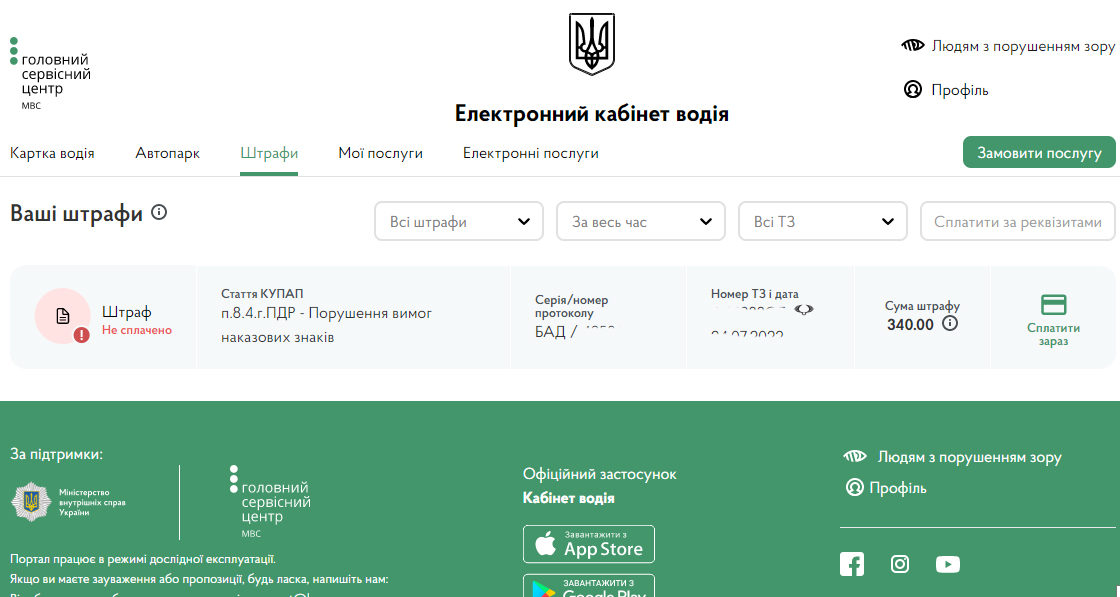Open Facebook page from footer
This screenshot has width=1120, height=597.
[852, 564]
